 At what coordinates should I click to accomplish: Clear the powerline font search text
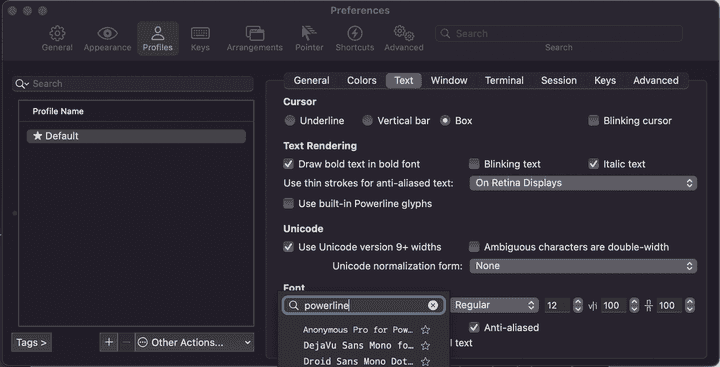coord(433,305)
